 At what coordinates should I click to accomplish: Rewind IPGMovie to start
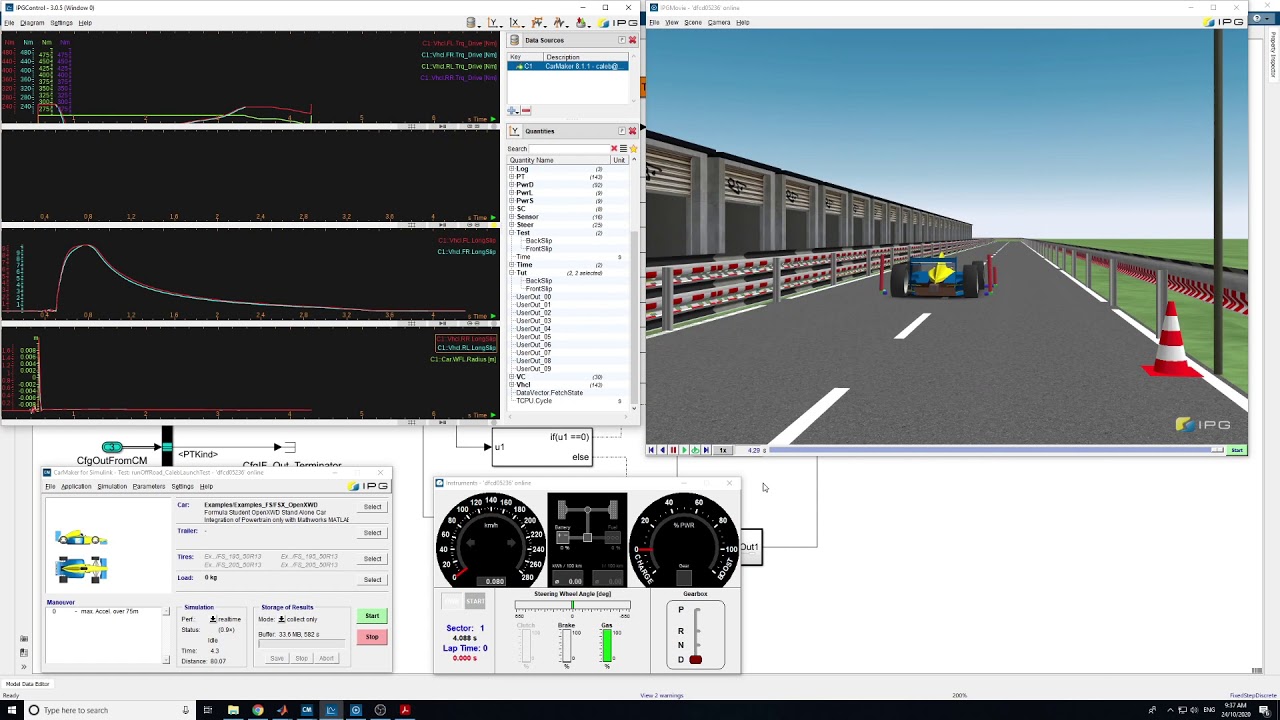(651, 450)
